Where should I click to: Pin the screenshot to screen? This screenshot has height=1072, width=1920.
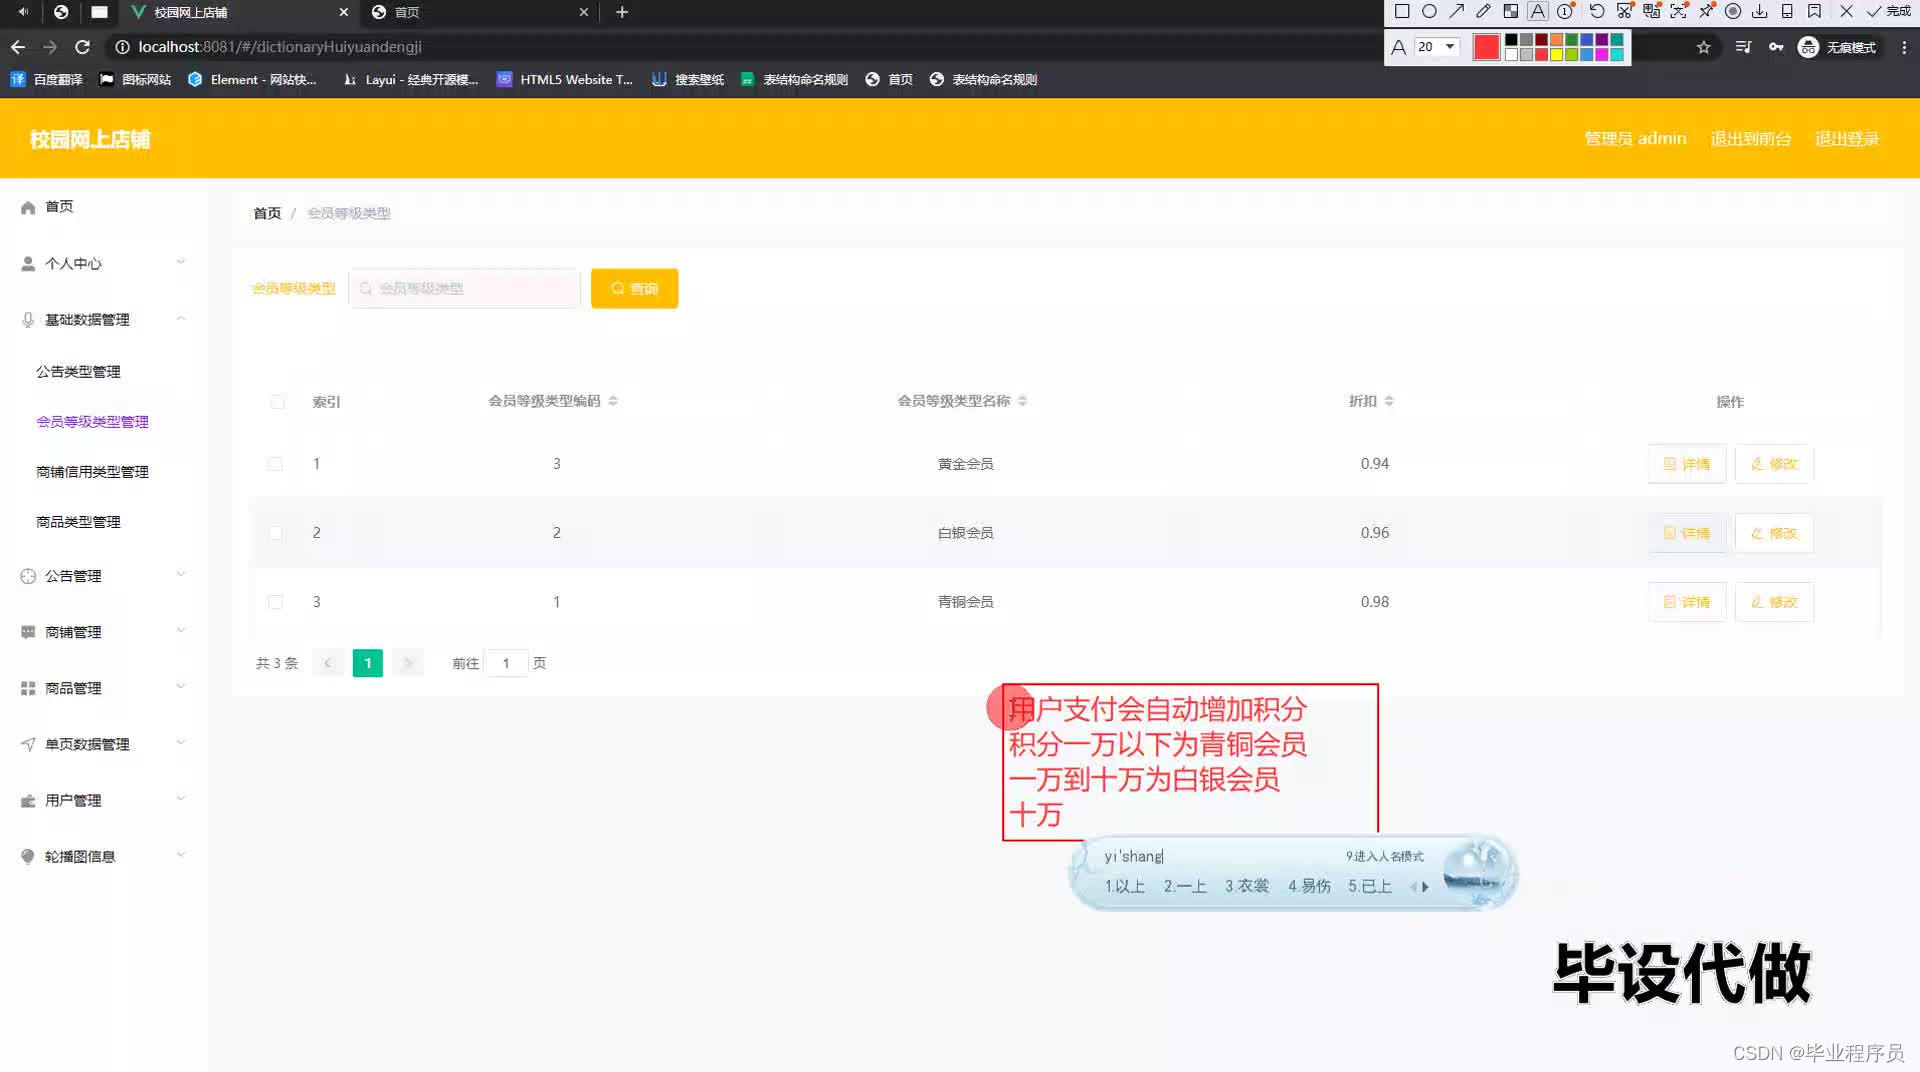pyautogui.click(x=1706, y=12)
